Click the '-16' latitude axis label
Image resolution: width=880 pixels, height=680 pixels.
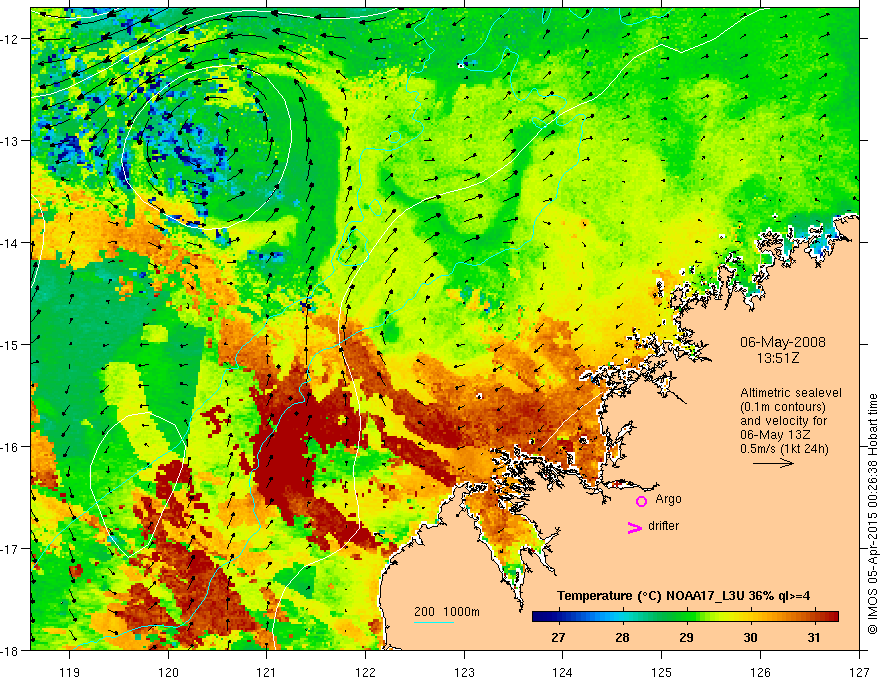(x=10, y=447)
